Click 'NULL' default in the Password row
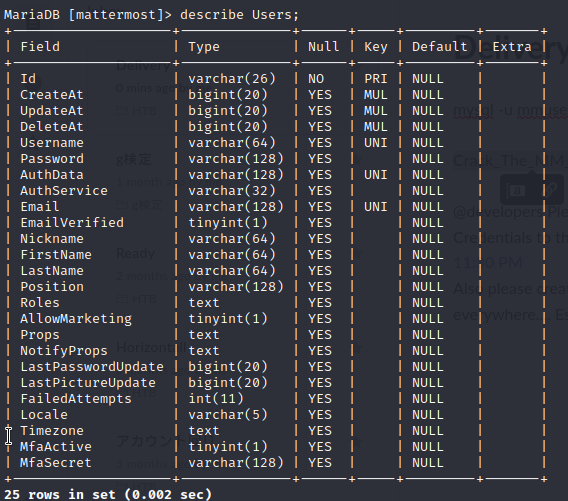This screenshot has height=501, width=568. click(x=427, y=159)
